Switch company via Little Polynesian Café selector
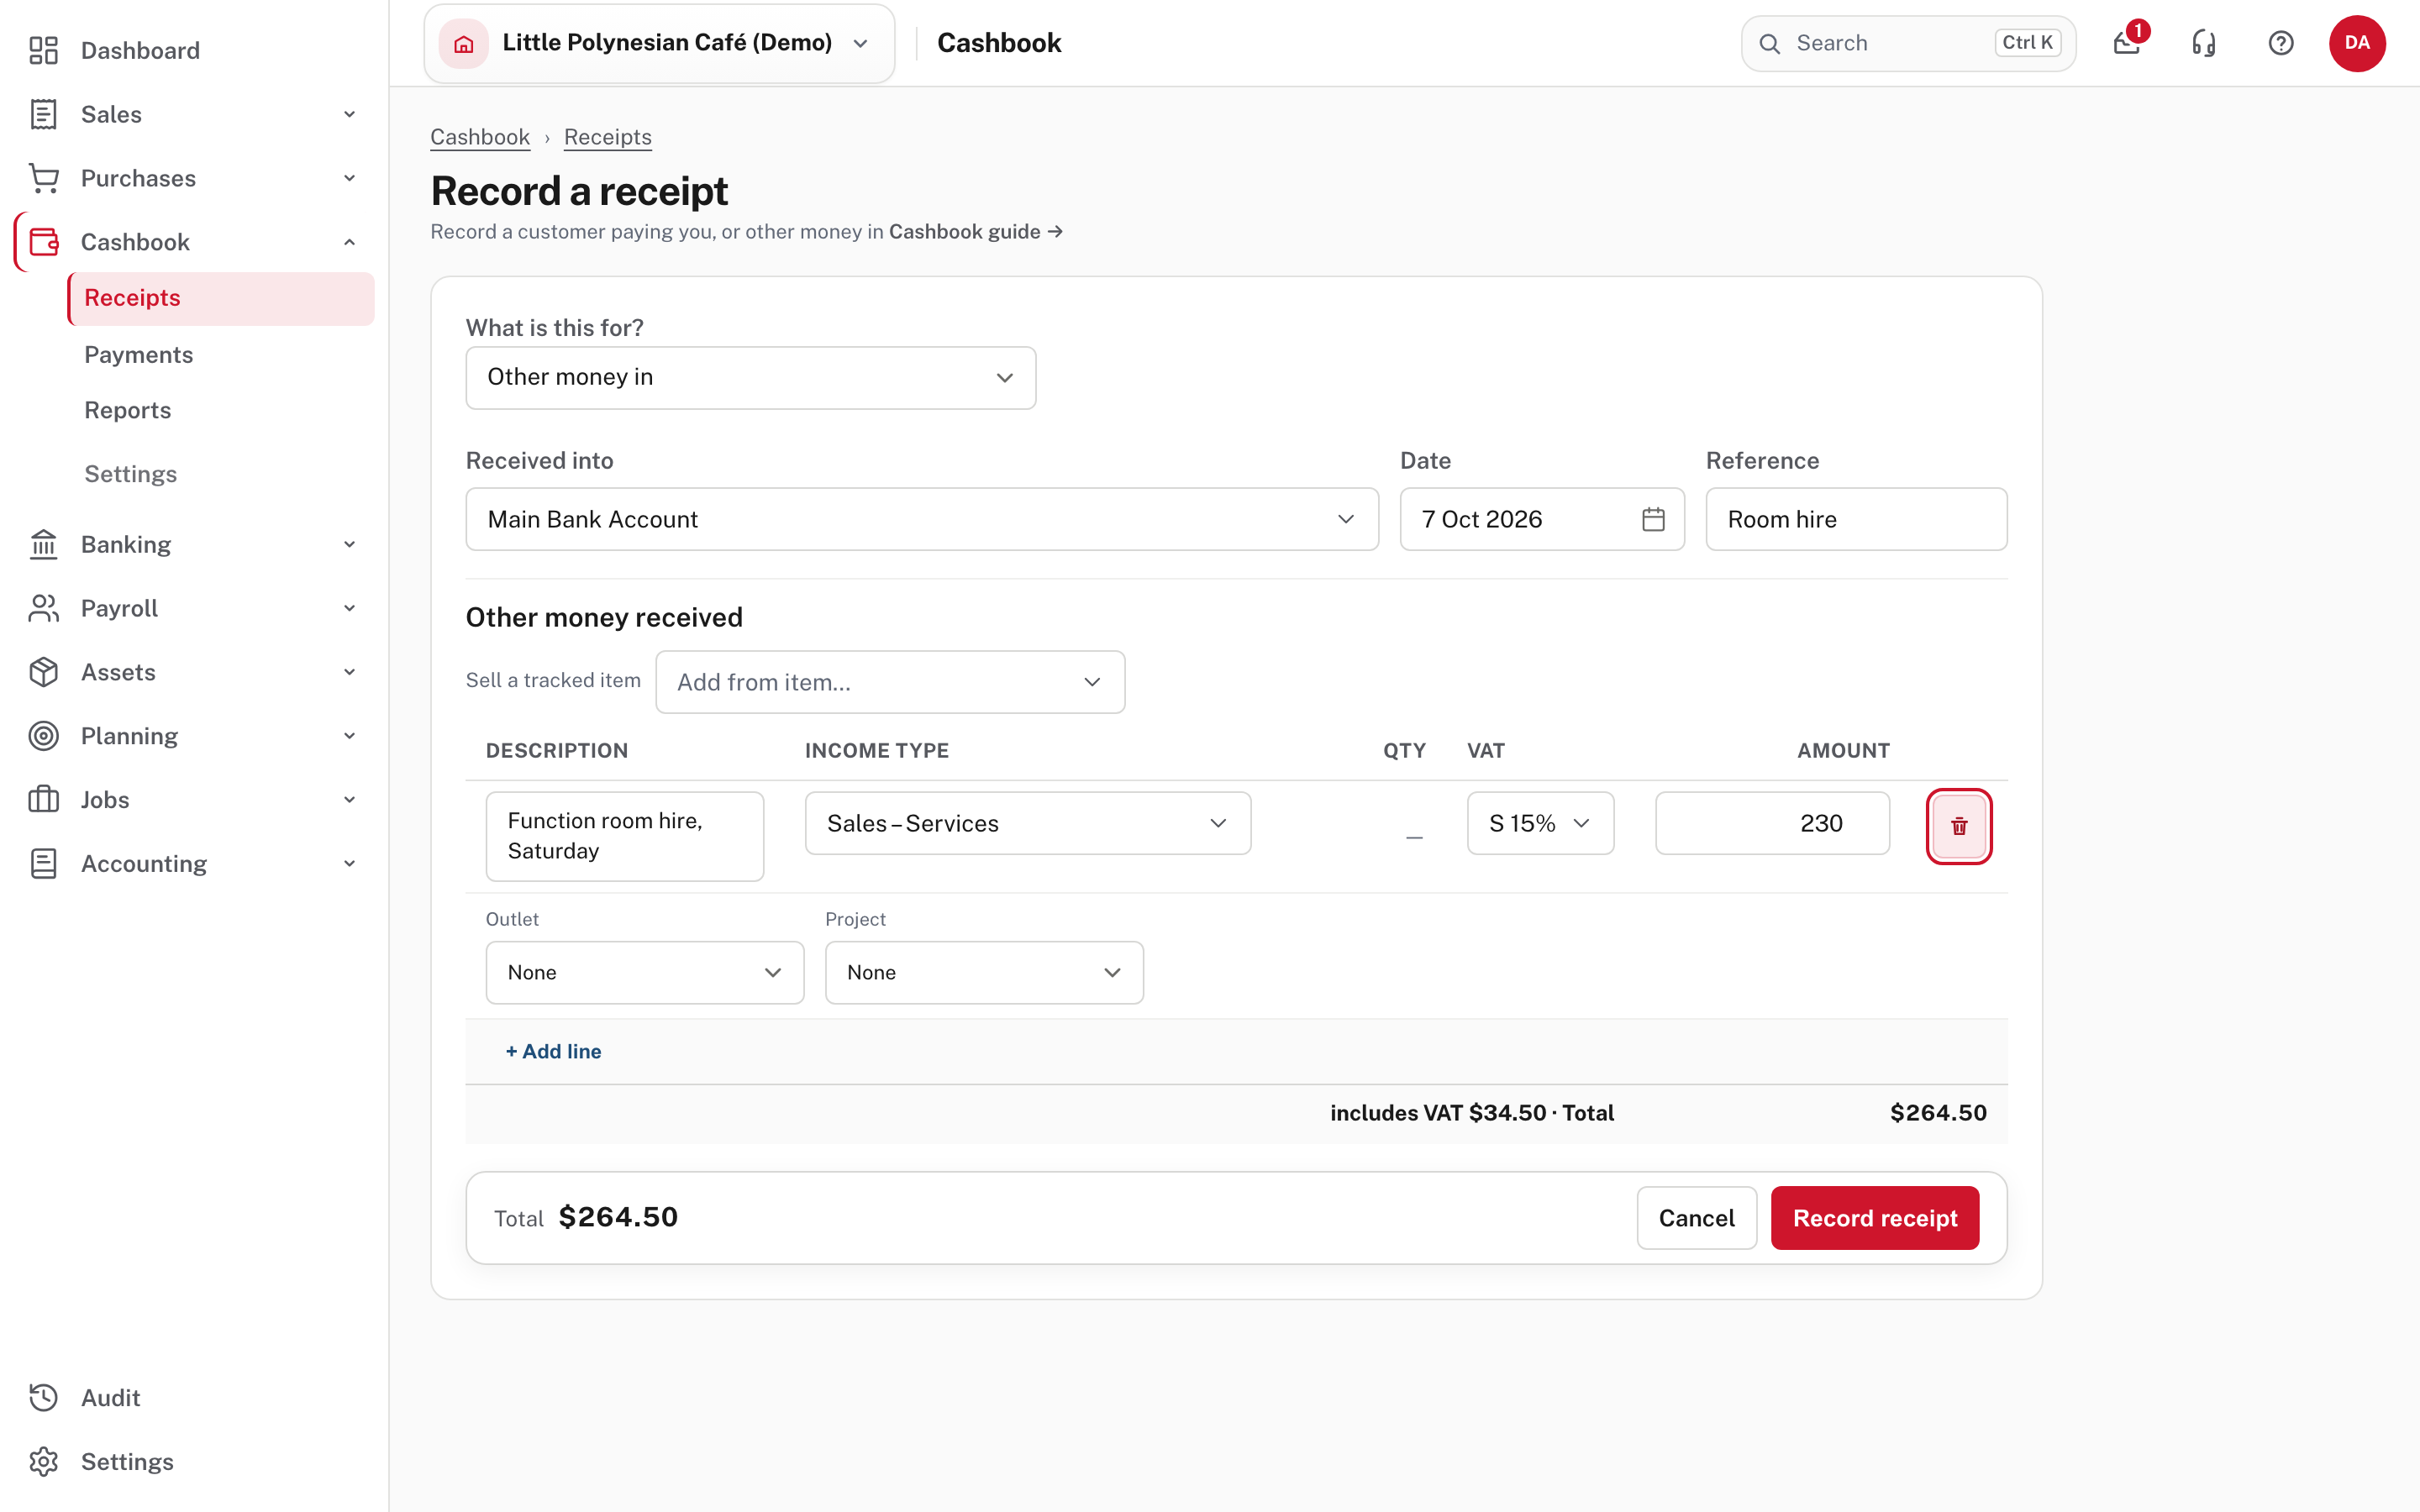 (659, 43)
